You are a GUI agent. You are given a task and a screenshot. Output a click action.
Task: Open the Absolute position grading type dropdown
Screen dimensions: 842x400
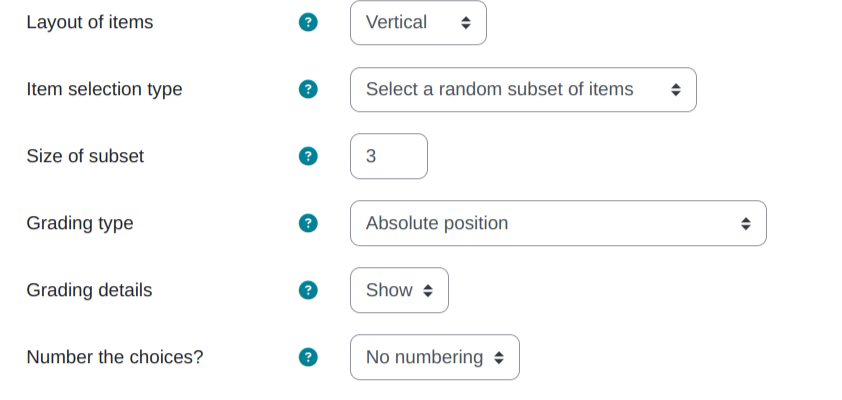[x=558, y=223]
